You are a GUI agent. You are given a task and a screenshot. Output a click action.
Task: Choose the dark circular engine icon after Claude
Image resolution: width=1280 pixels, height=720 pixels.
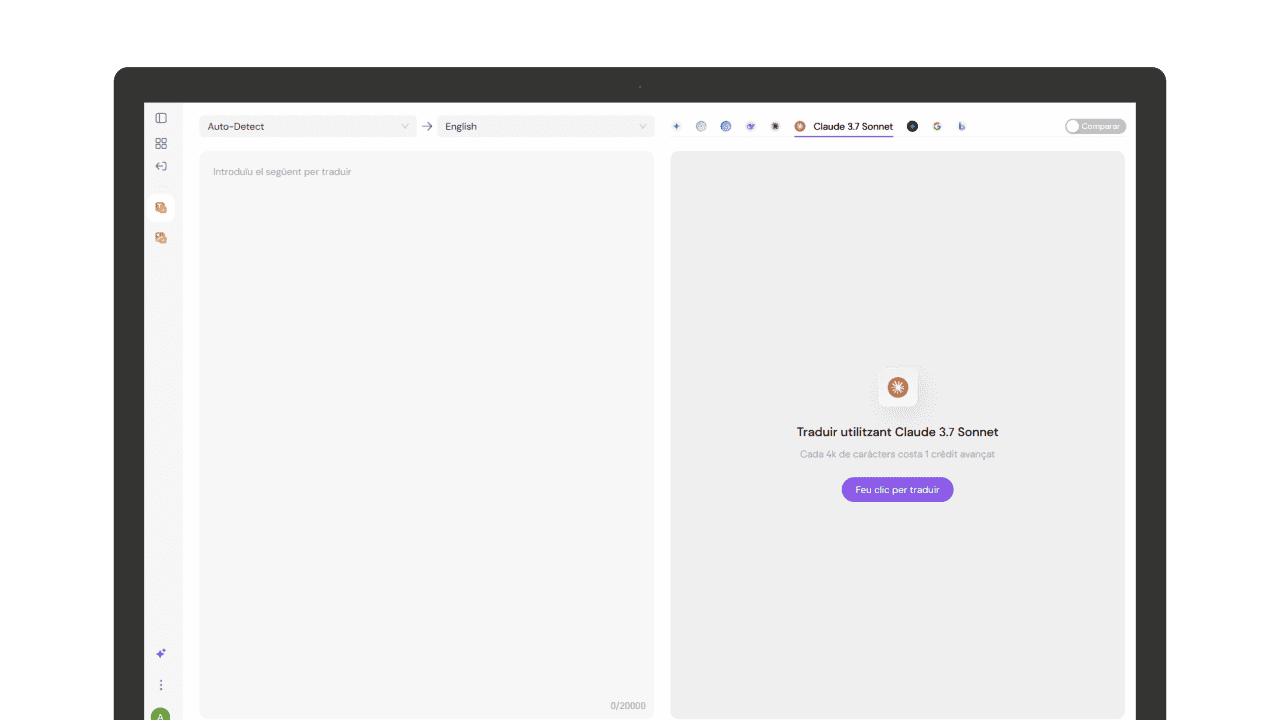[912, 127]
